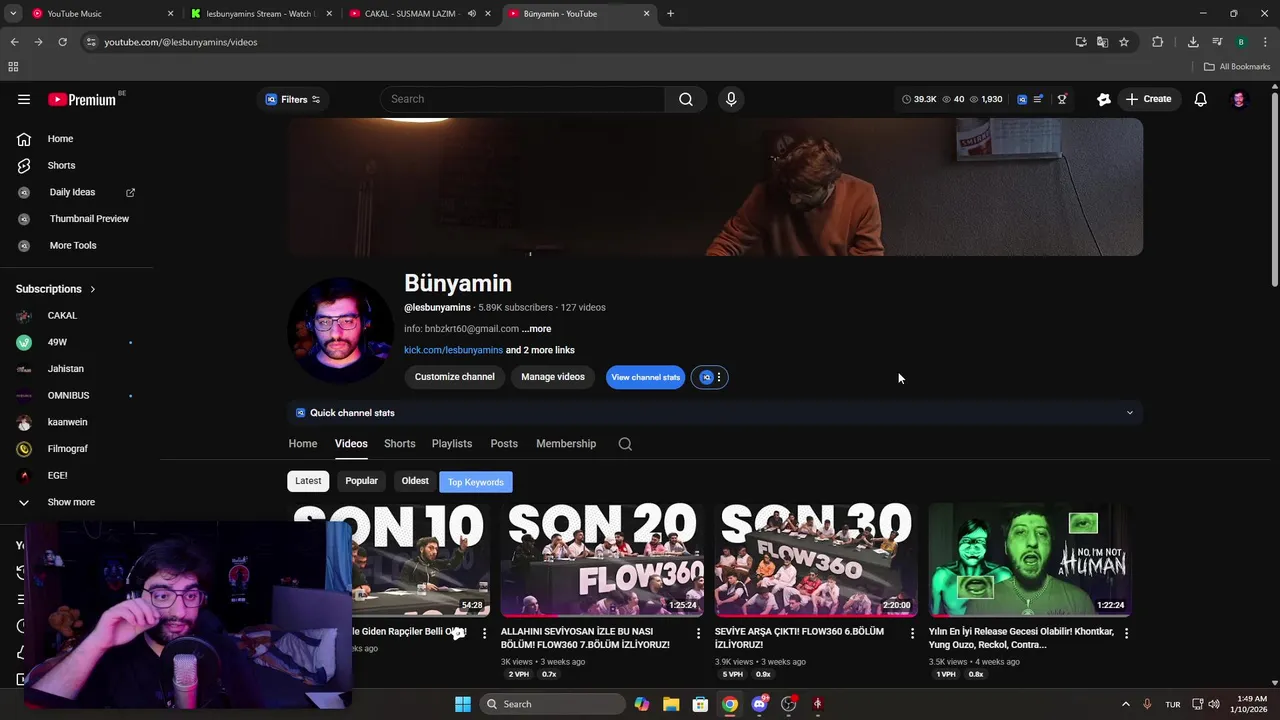Click the search magnifier button

pos(686,99)
